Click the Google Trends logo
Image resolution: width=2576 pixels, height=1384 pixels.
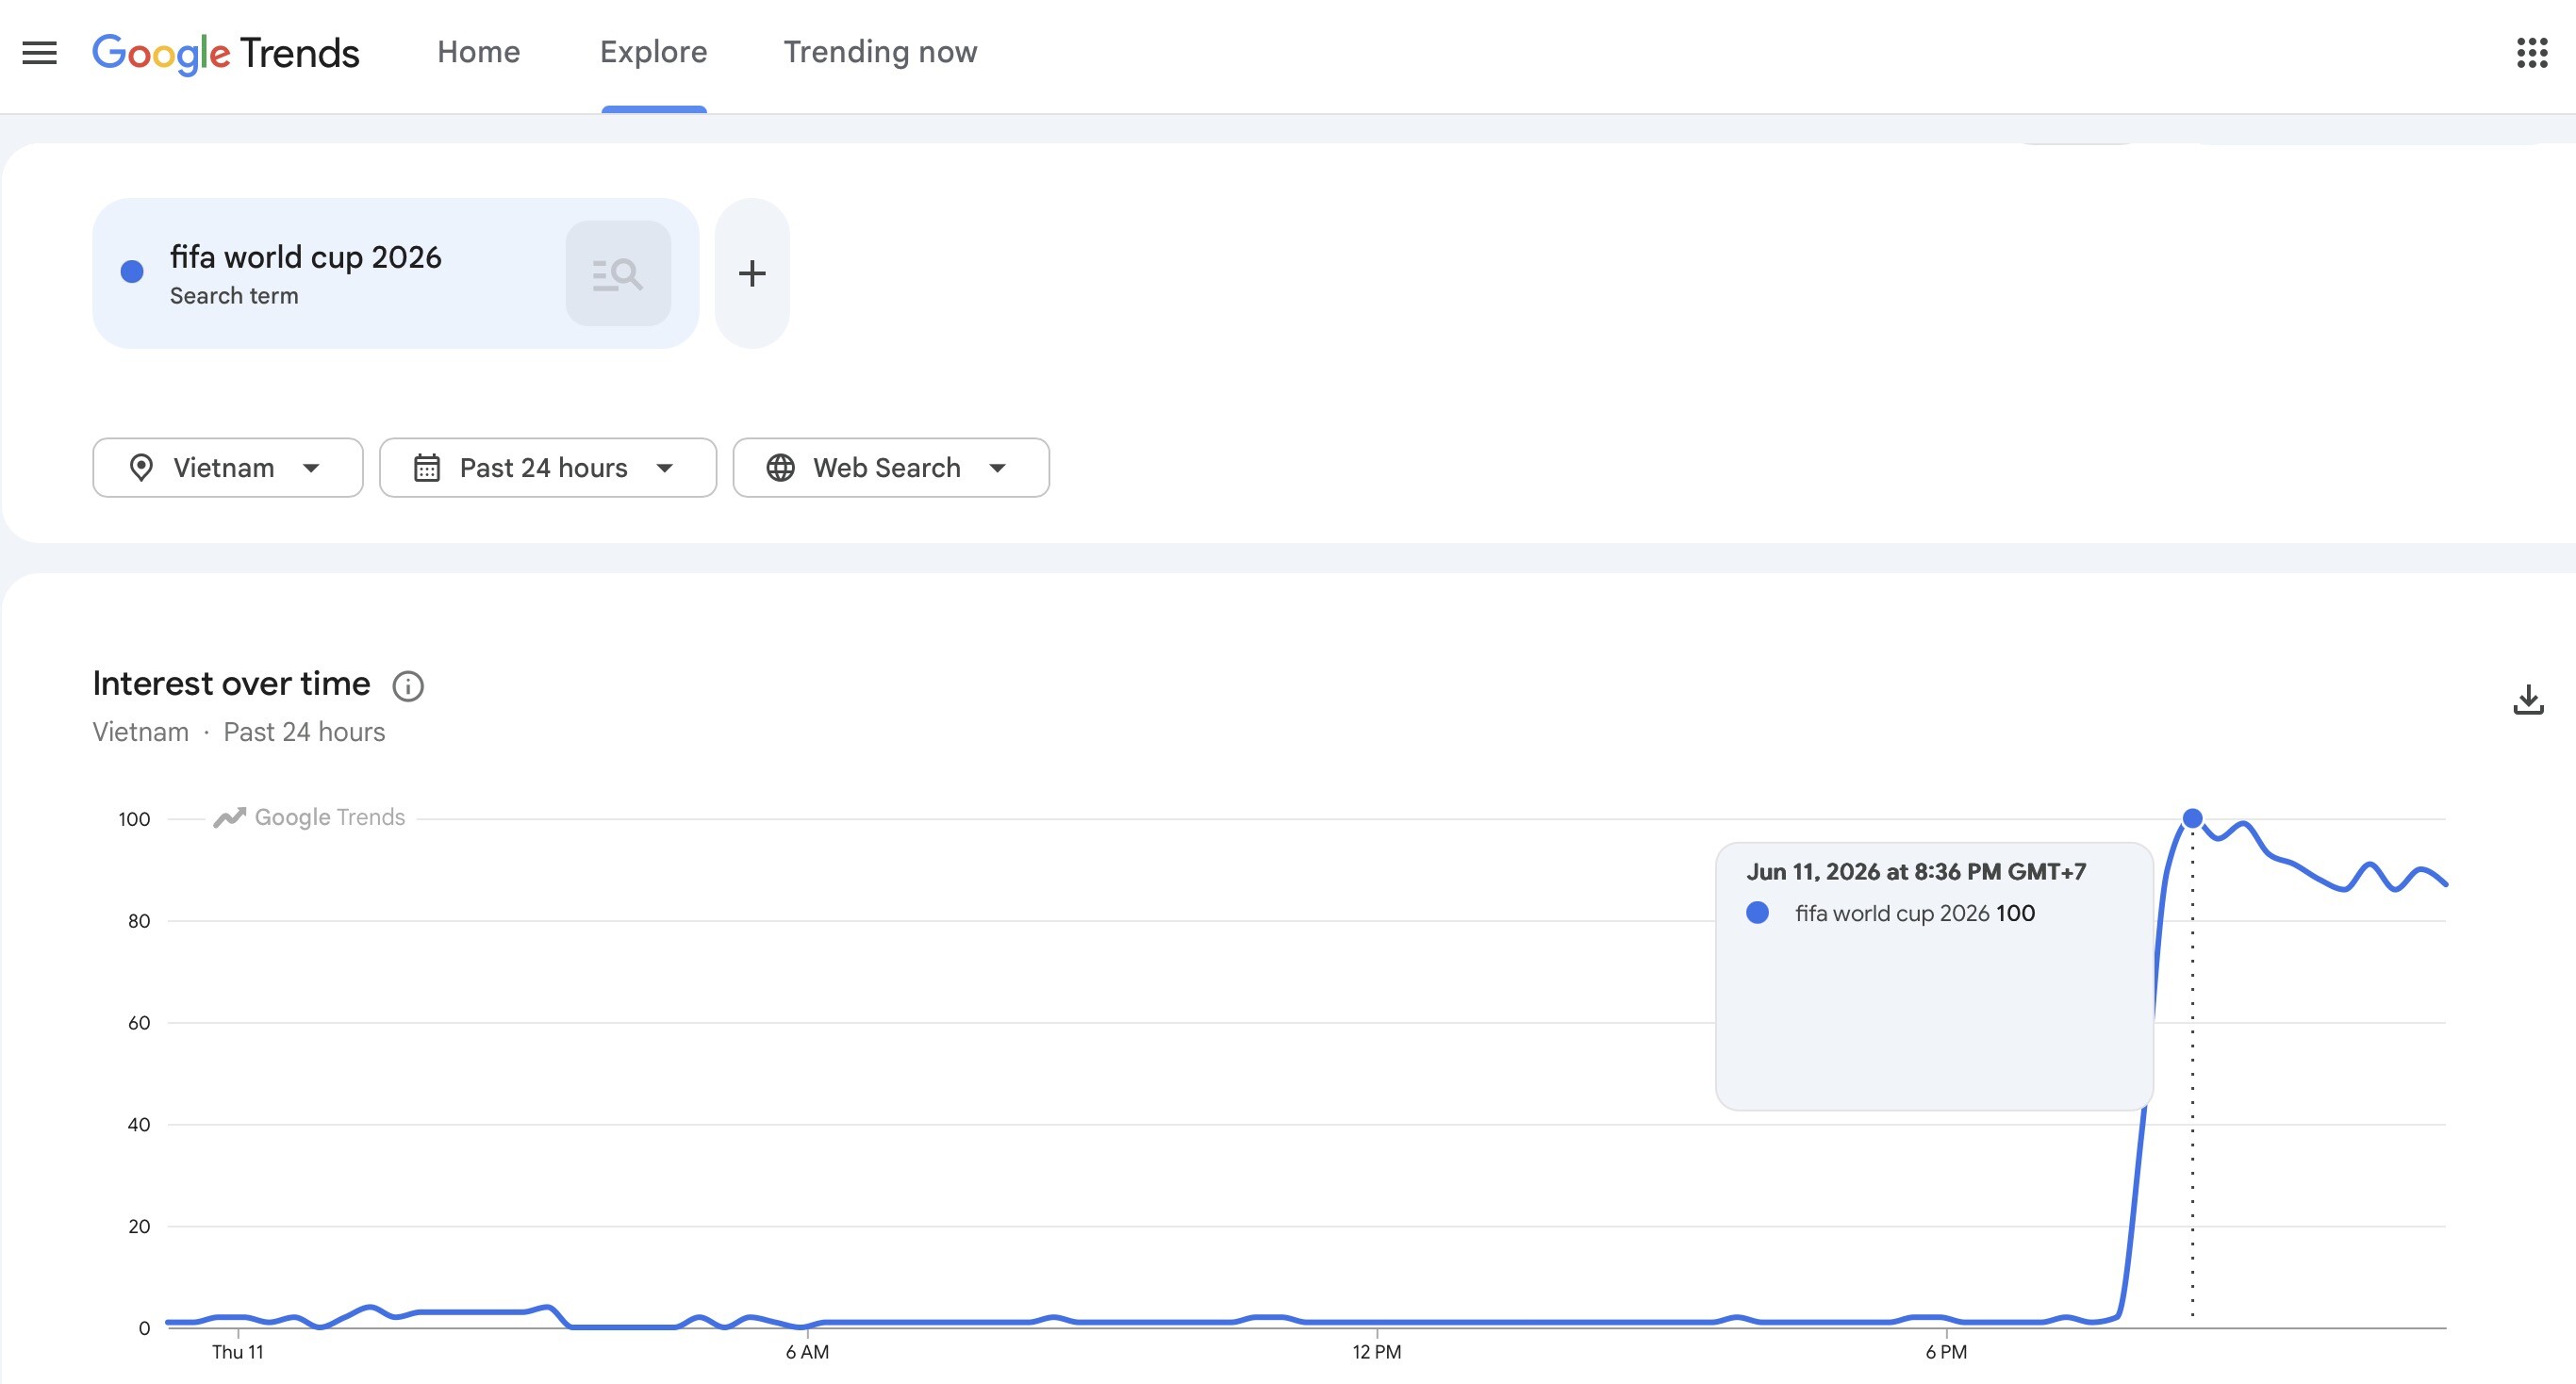tap(226, 53)
